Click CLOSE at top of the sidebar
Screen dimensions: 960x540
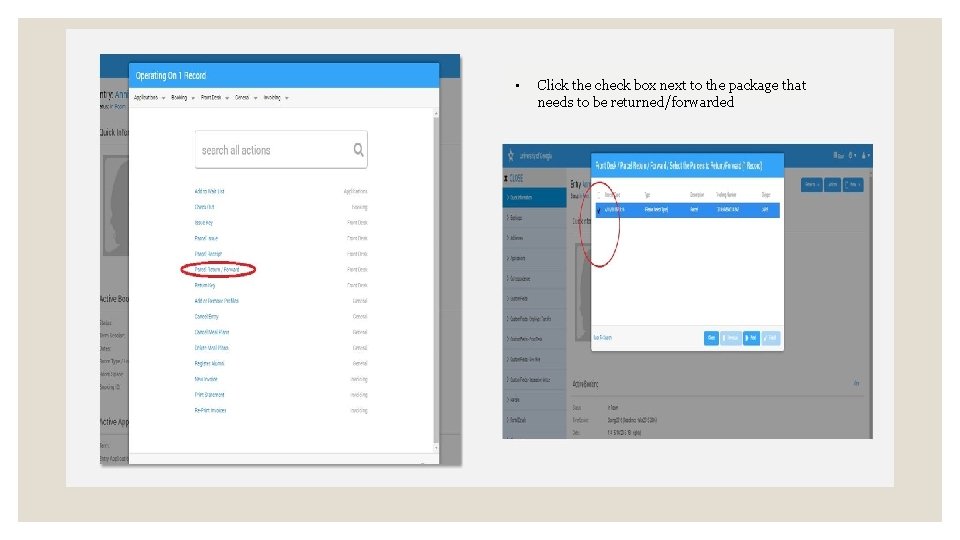click(514, 178)
